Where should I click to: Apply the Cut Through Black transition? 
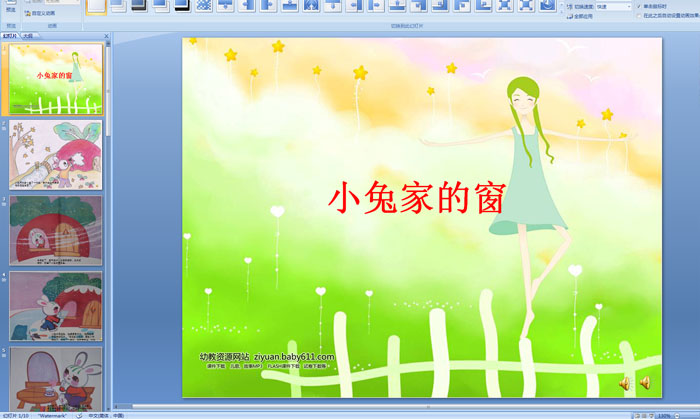pos(182,5)
